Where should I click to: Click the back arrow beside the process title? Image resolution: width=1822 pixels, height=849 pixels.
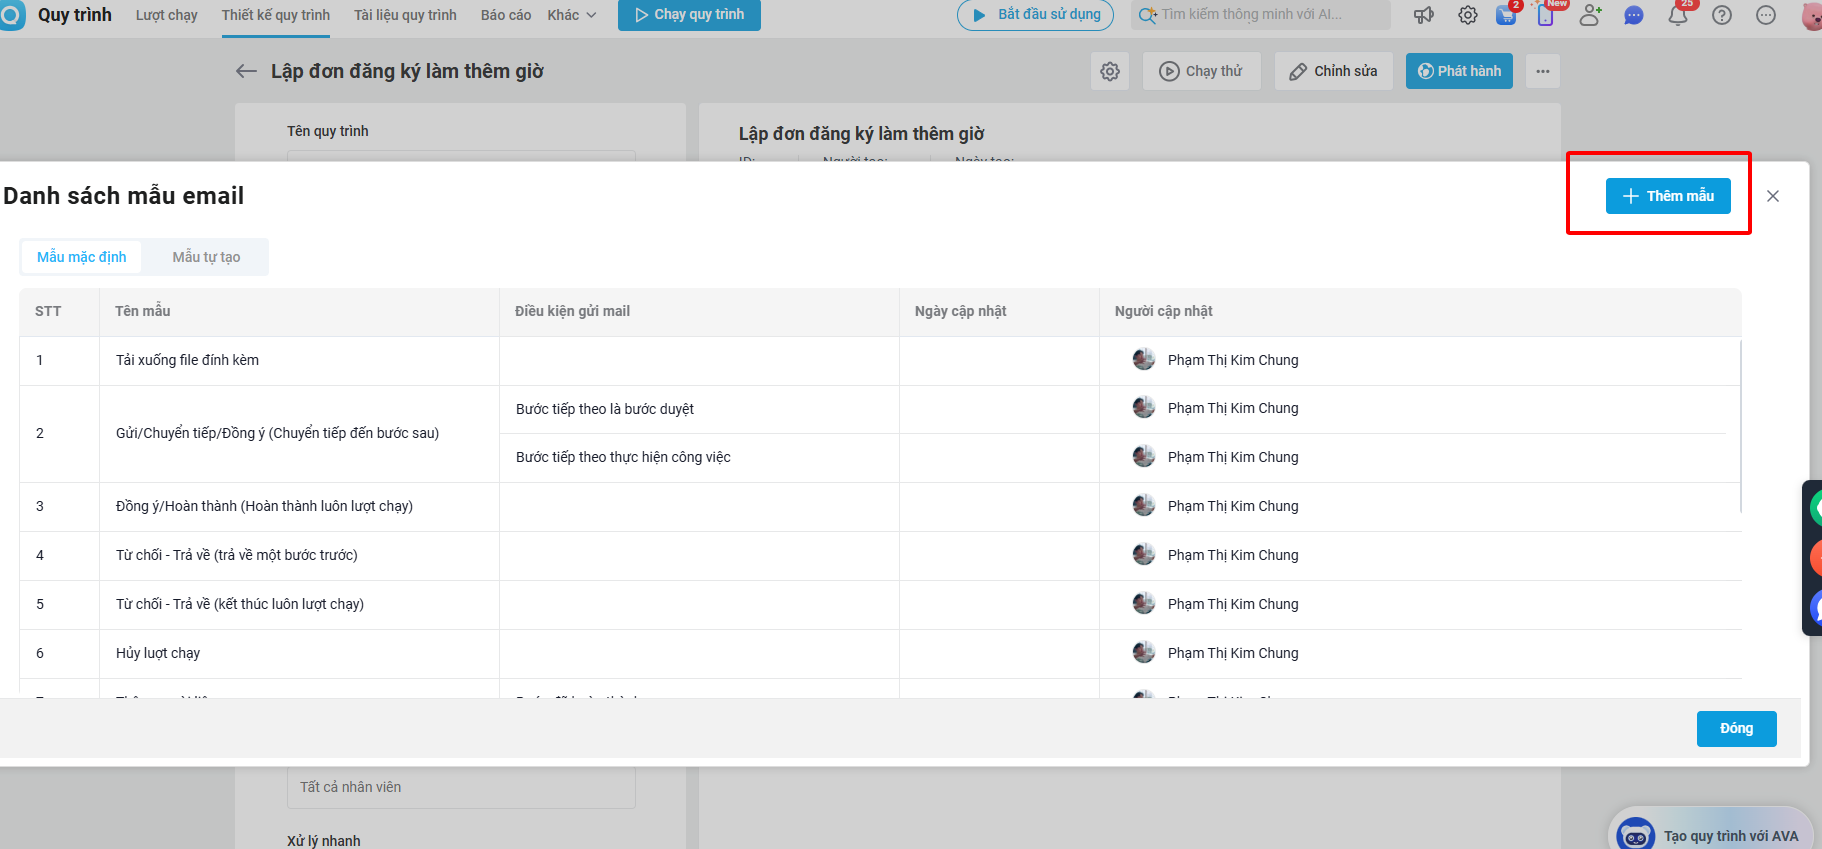tap(246, 71)
